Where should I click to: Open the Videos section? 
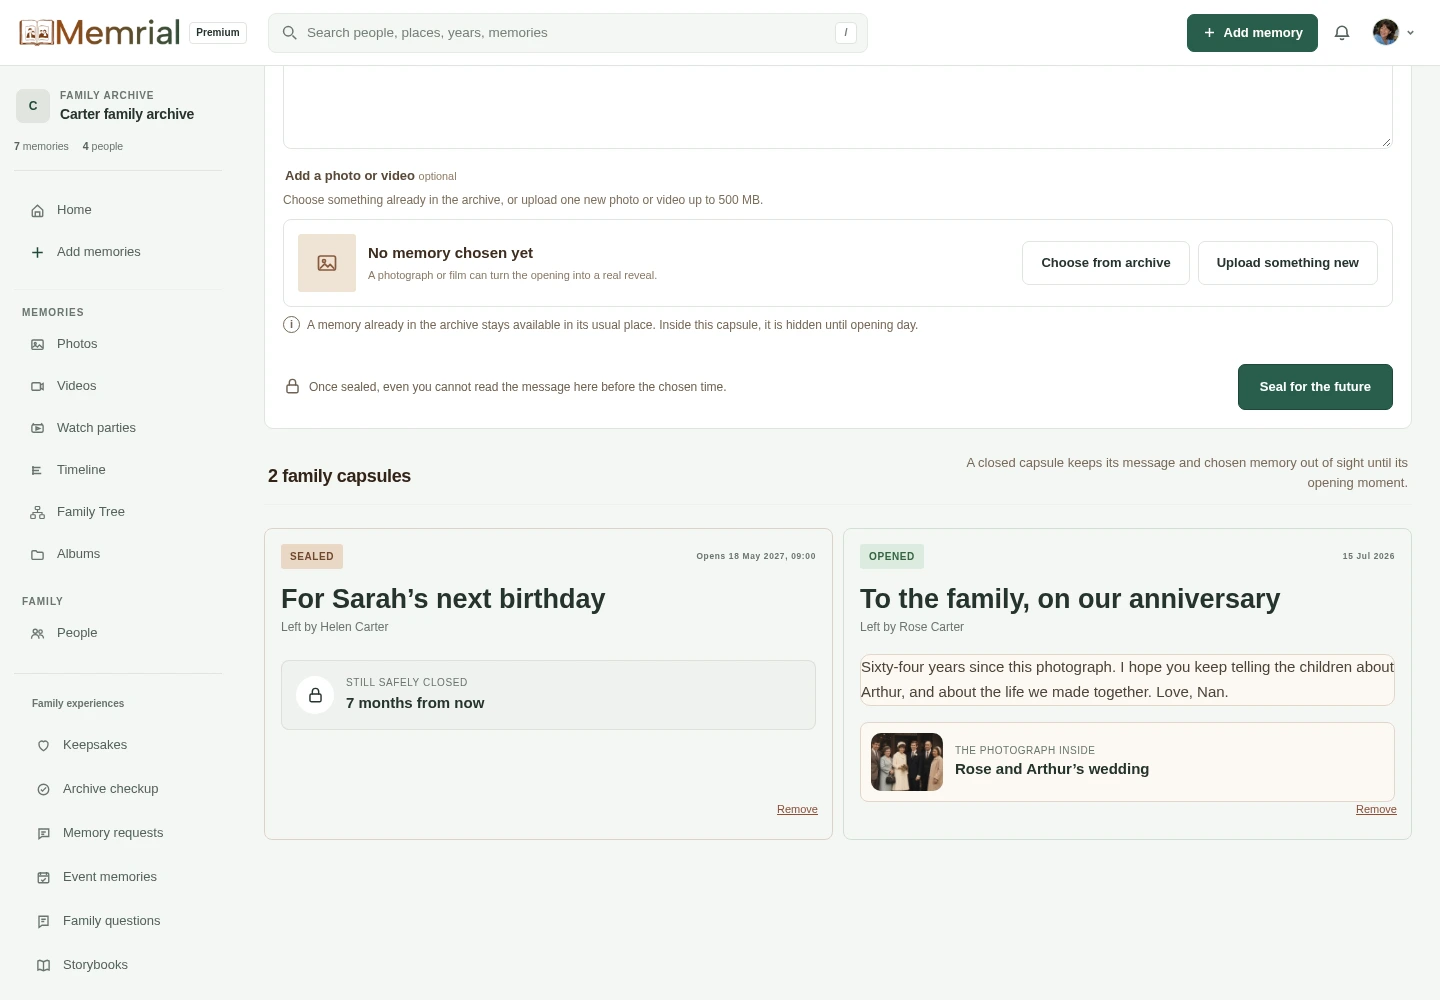click(118, 386)
